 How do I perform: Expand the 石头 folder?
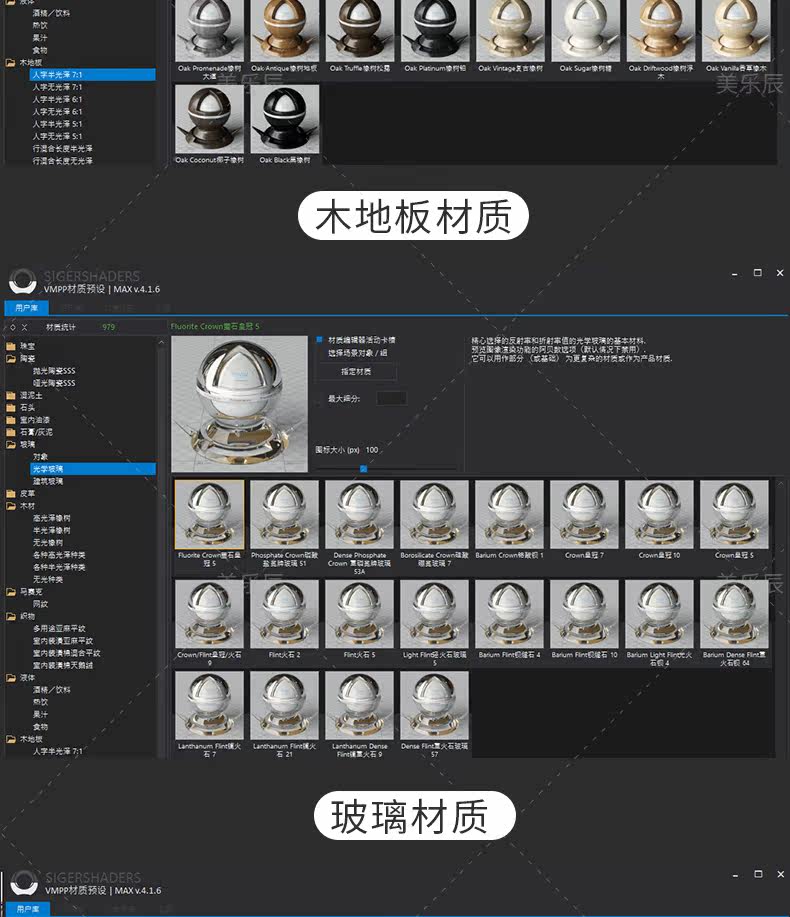pos(11,408)
